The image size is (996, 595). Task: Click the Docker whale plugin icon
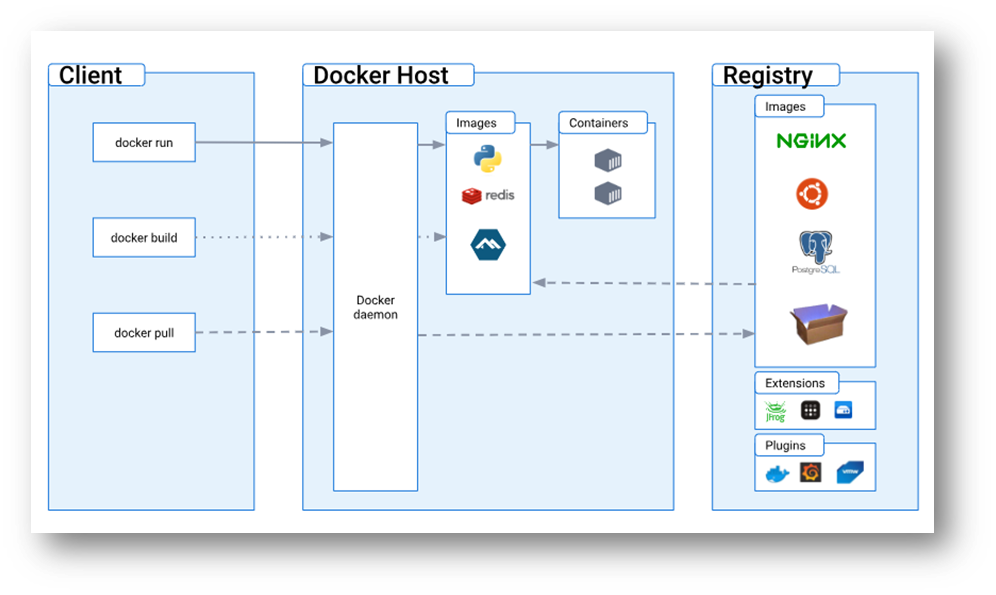777,474
